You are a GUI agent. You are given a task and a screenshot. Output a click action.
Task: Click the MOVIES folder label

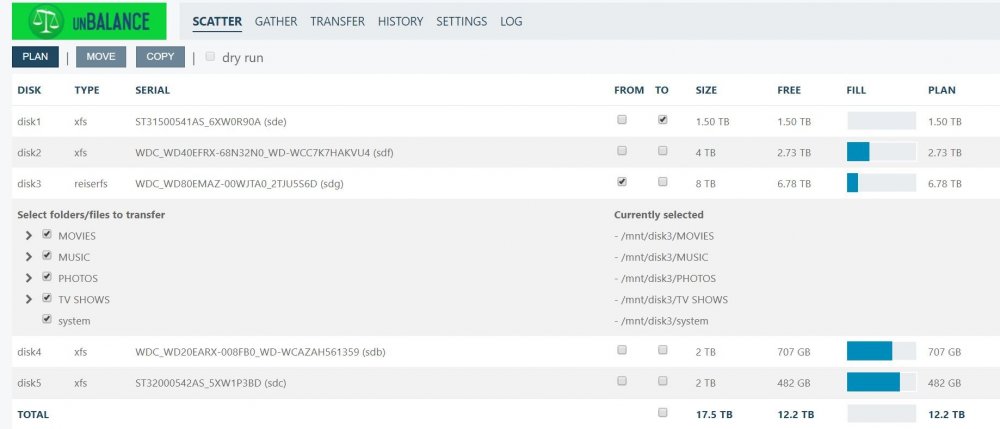77,236
